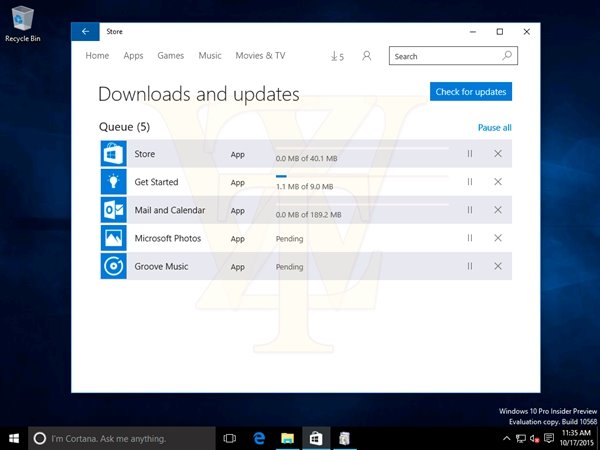
Task: Click the Get Started lightbulb icon
Action: point(113,182)
